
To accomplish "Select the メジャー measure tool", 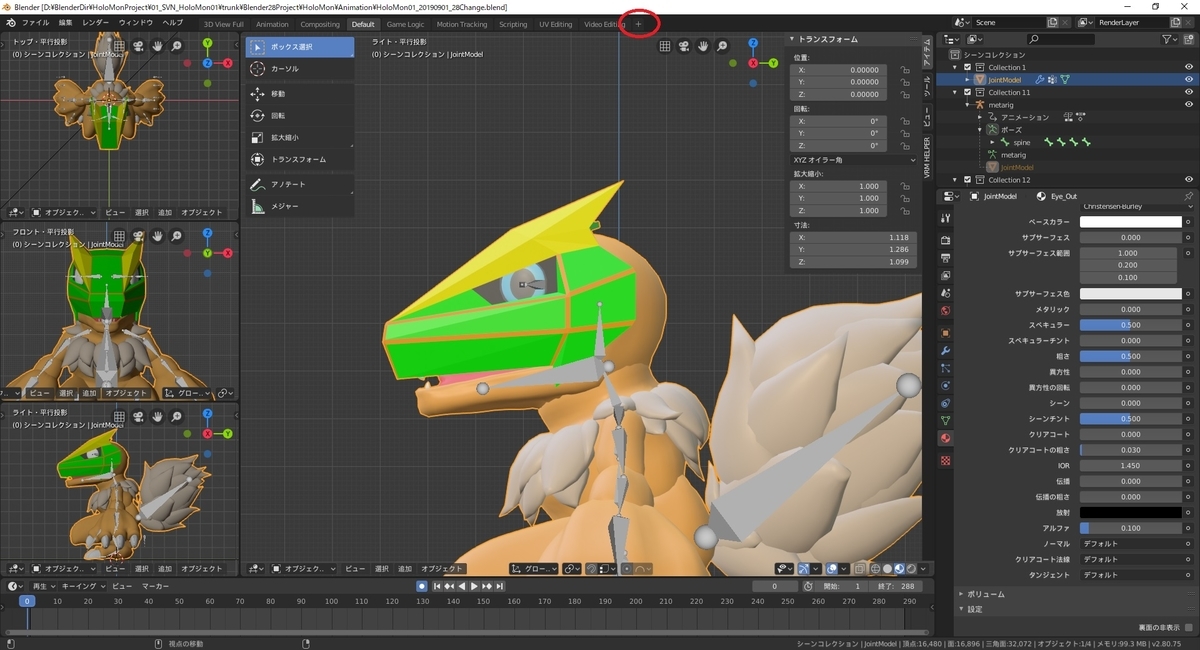I will tap(300, 206).
